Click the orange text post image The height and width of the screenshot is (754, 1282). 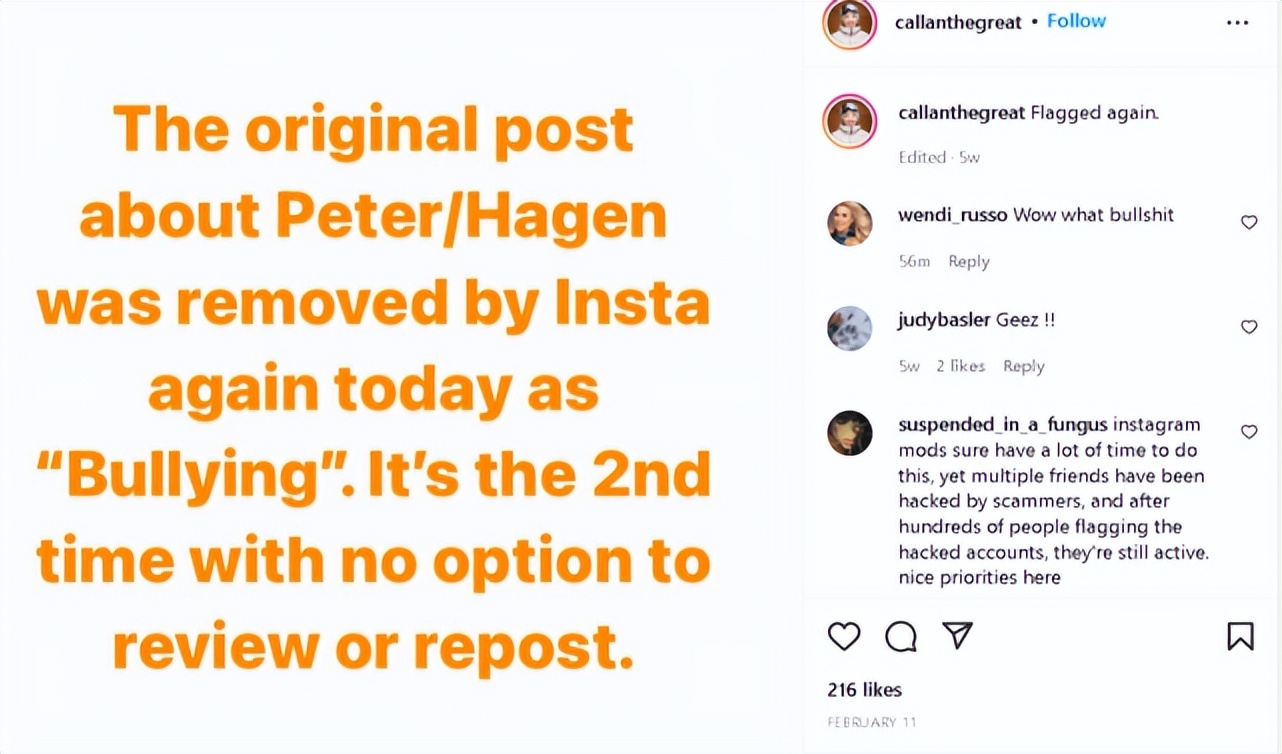pyautogui.click(x=374, y=385)
